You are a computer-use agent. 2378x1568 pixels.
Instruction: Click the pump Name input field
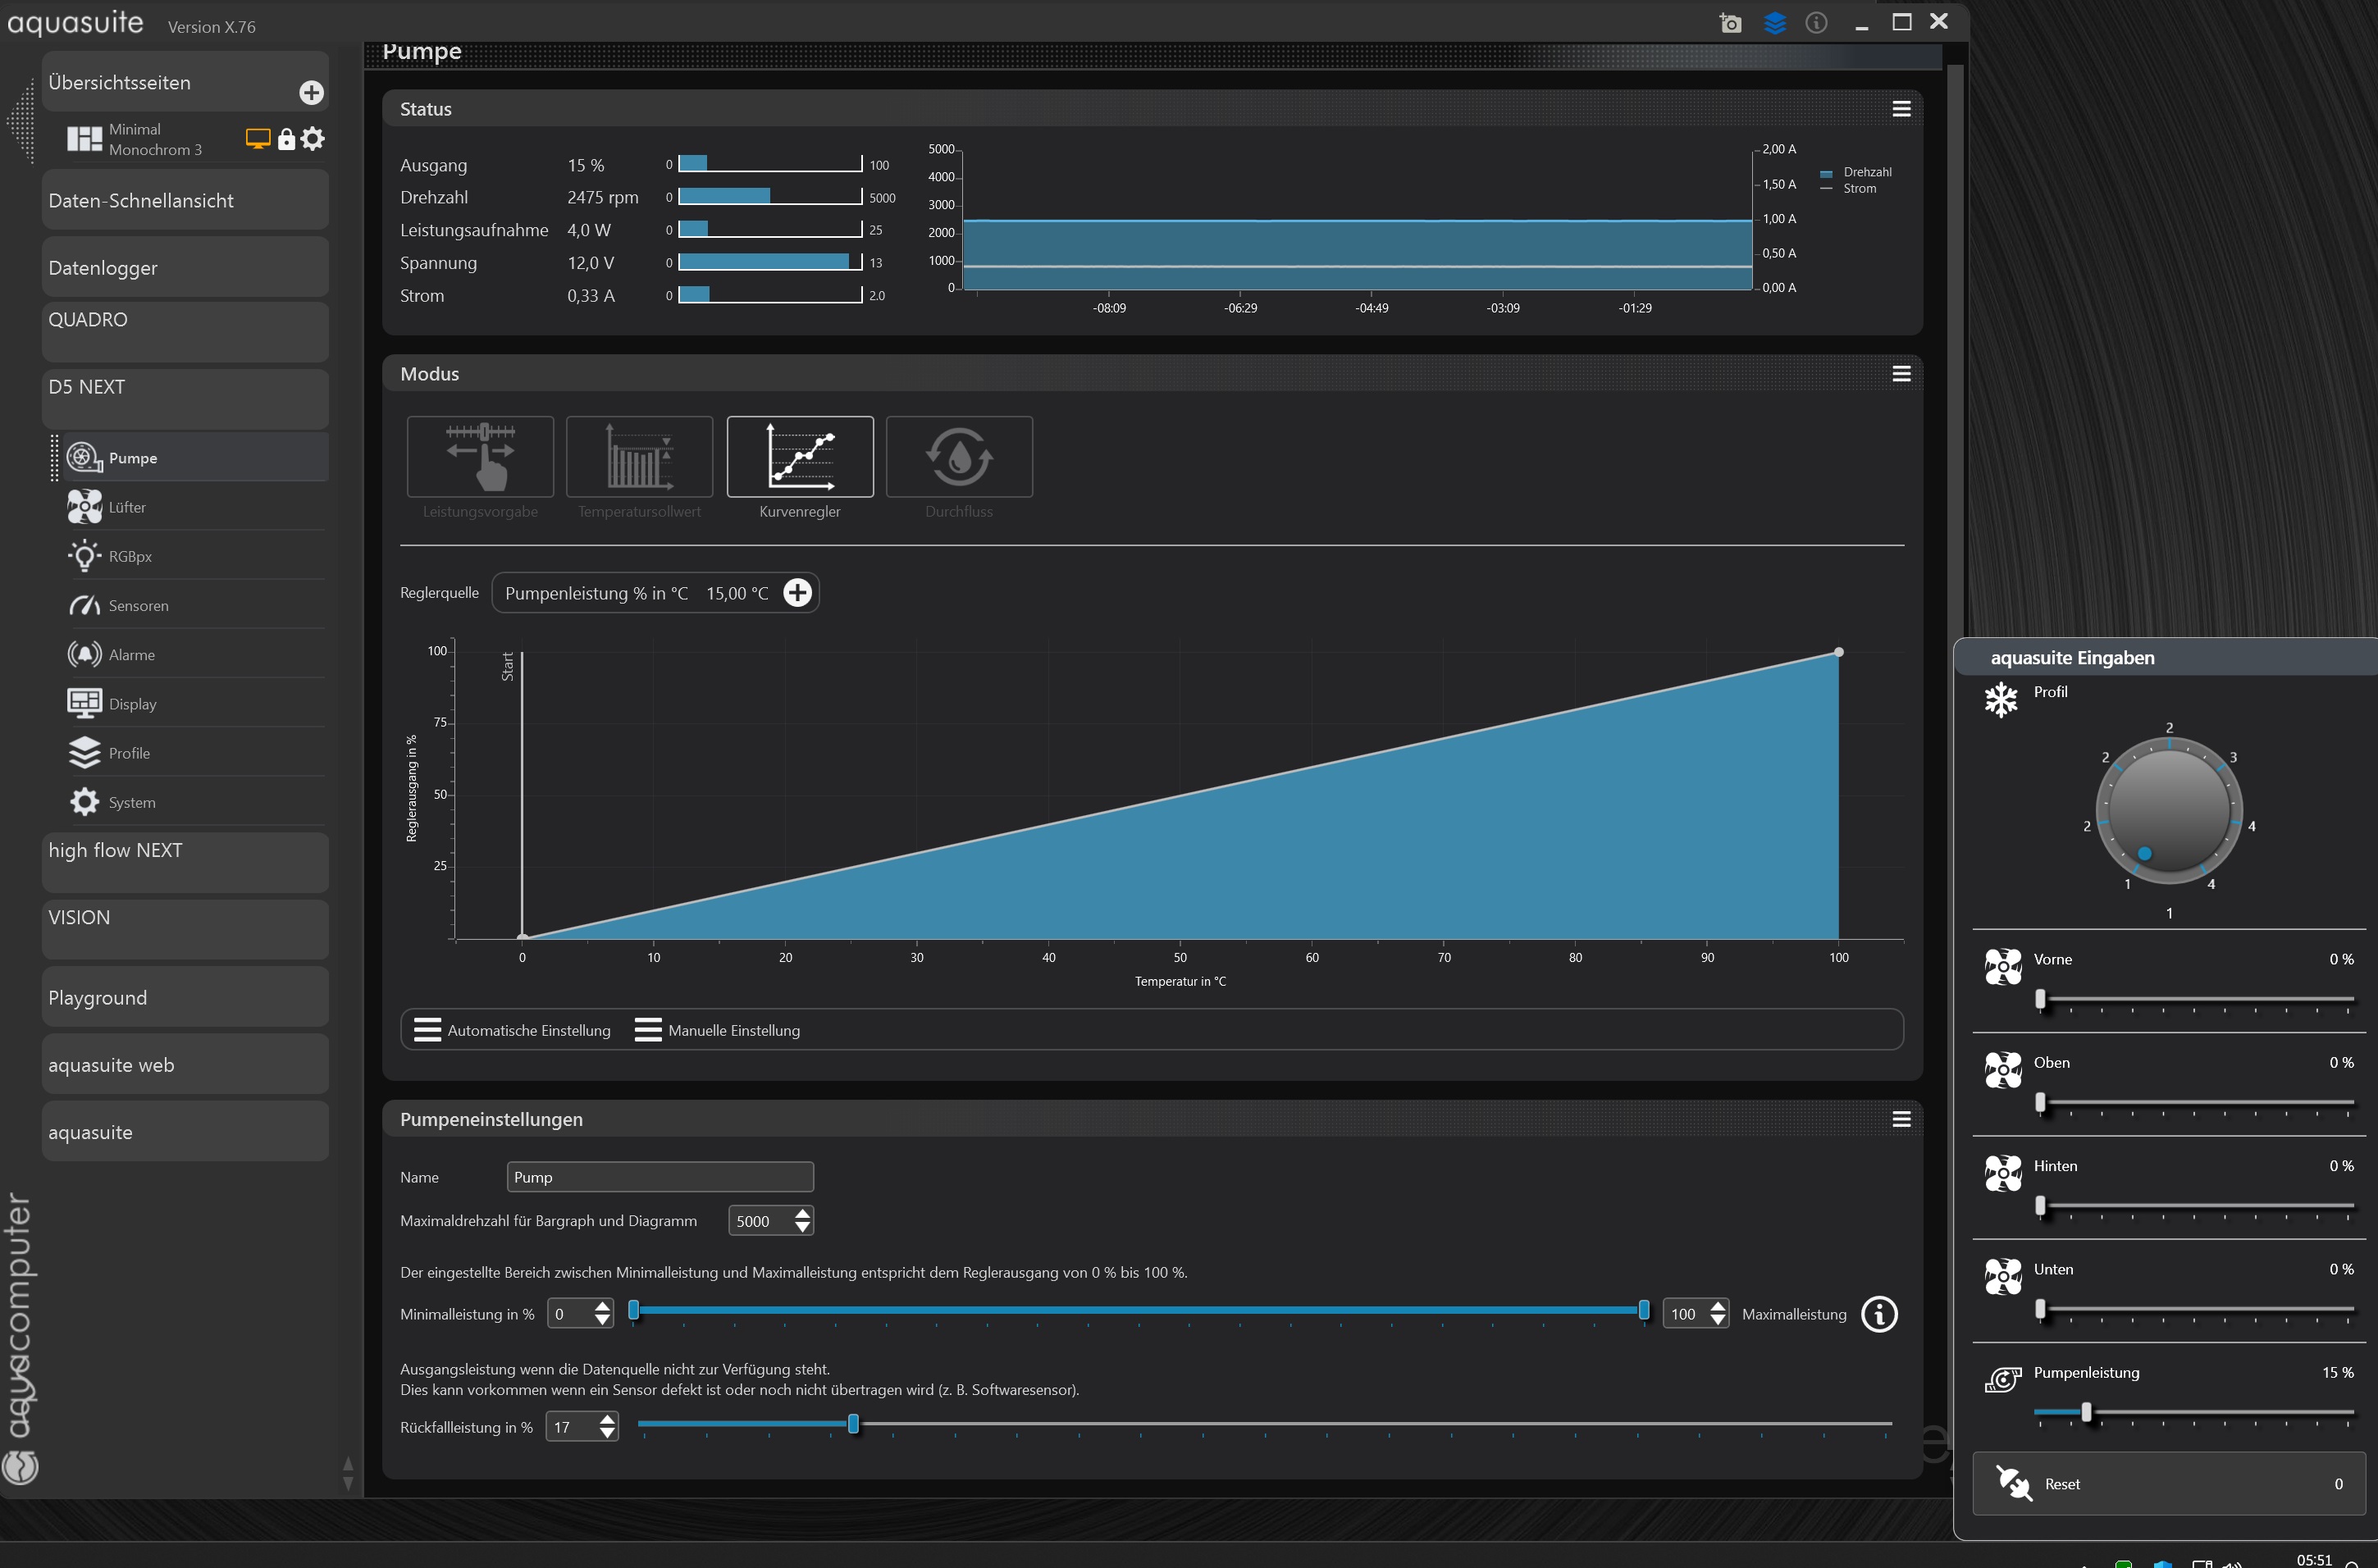660,1177
